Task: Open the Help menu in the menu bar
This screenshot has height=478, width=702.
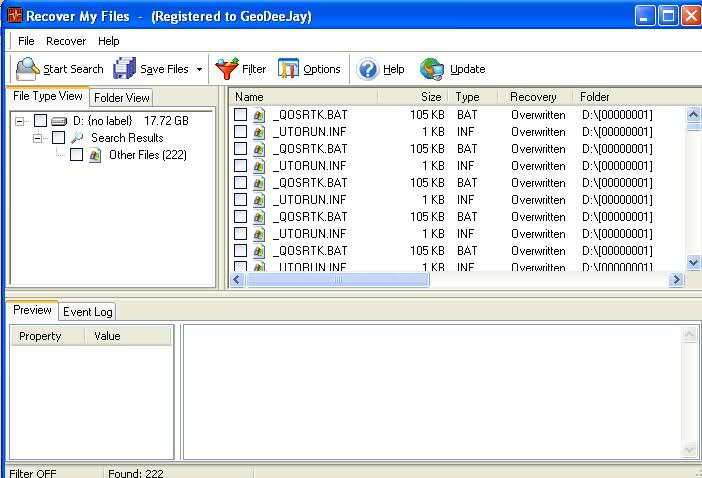Action: coord(109,41)
